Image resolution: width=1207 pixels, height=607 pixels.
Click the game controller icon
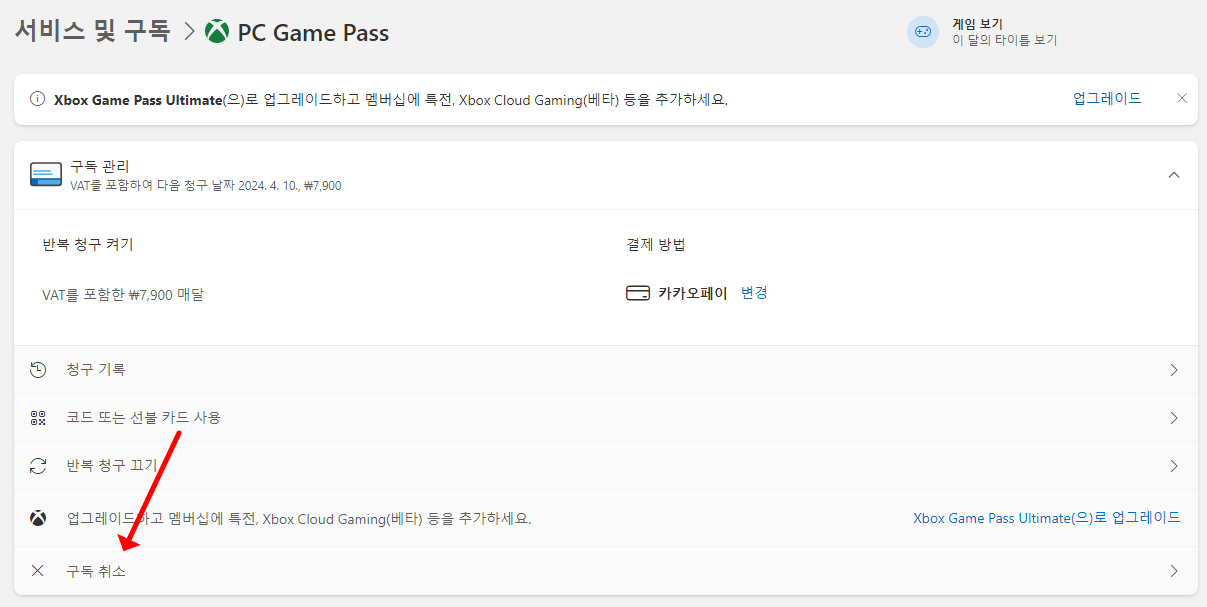tap(923, 32)
